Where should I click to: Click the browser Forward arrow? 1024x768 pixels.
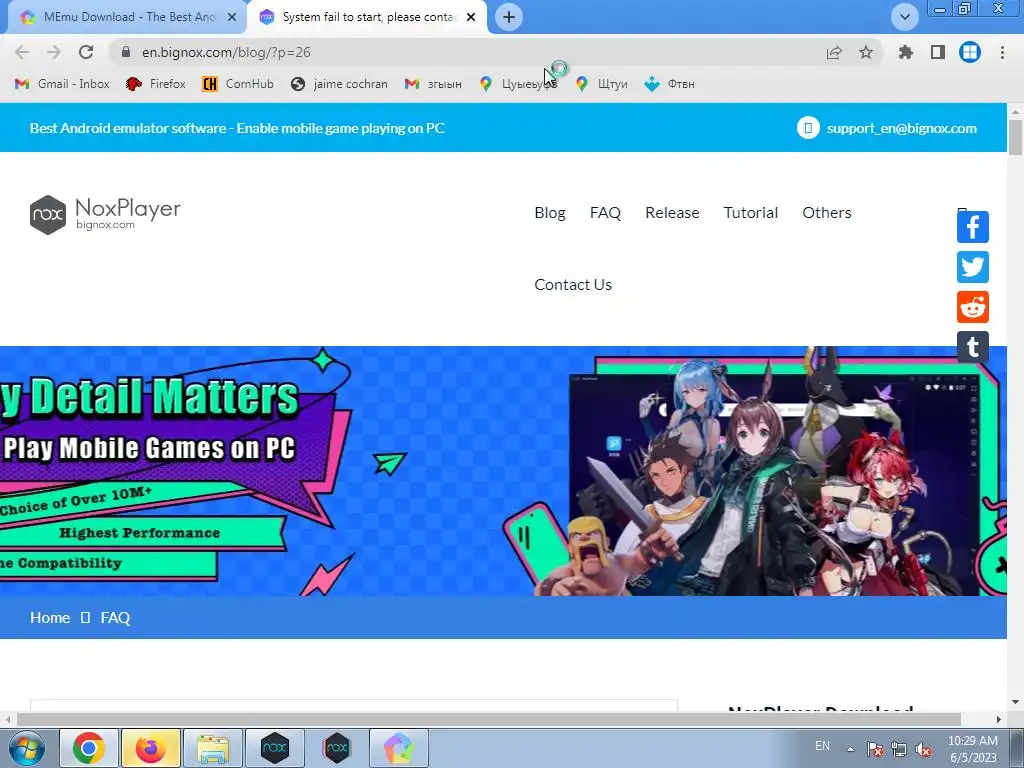(x=54, y=52)
